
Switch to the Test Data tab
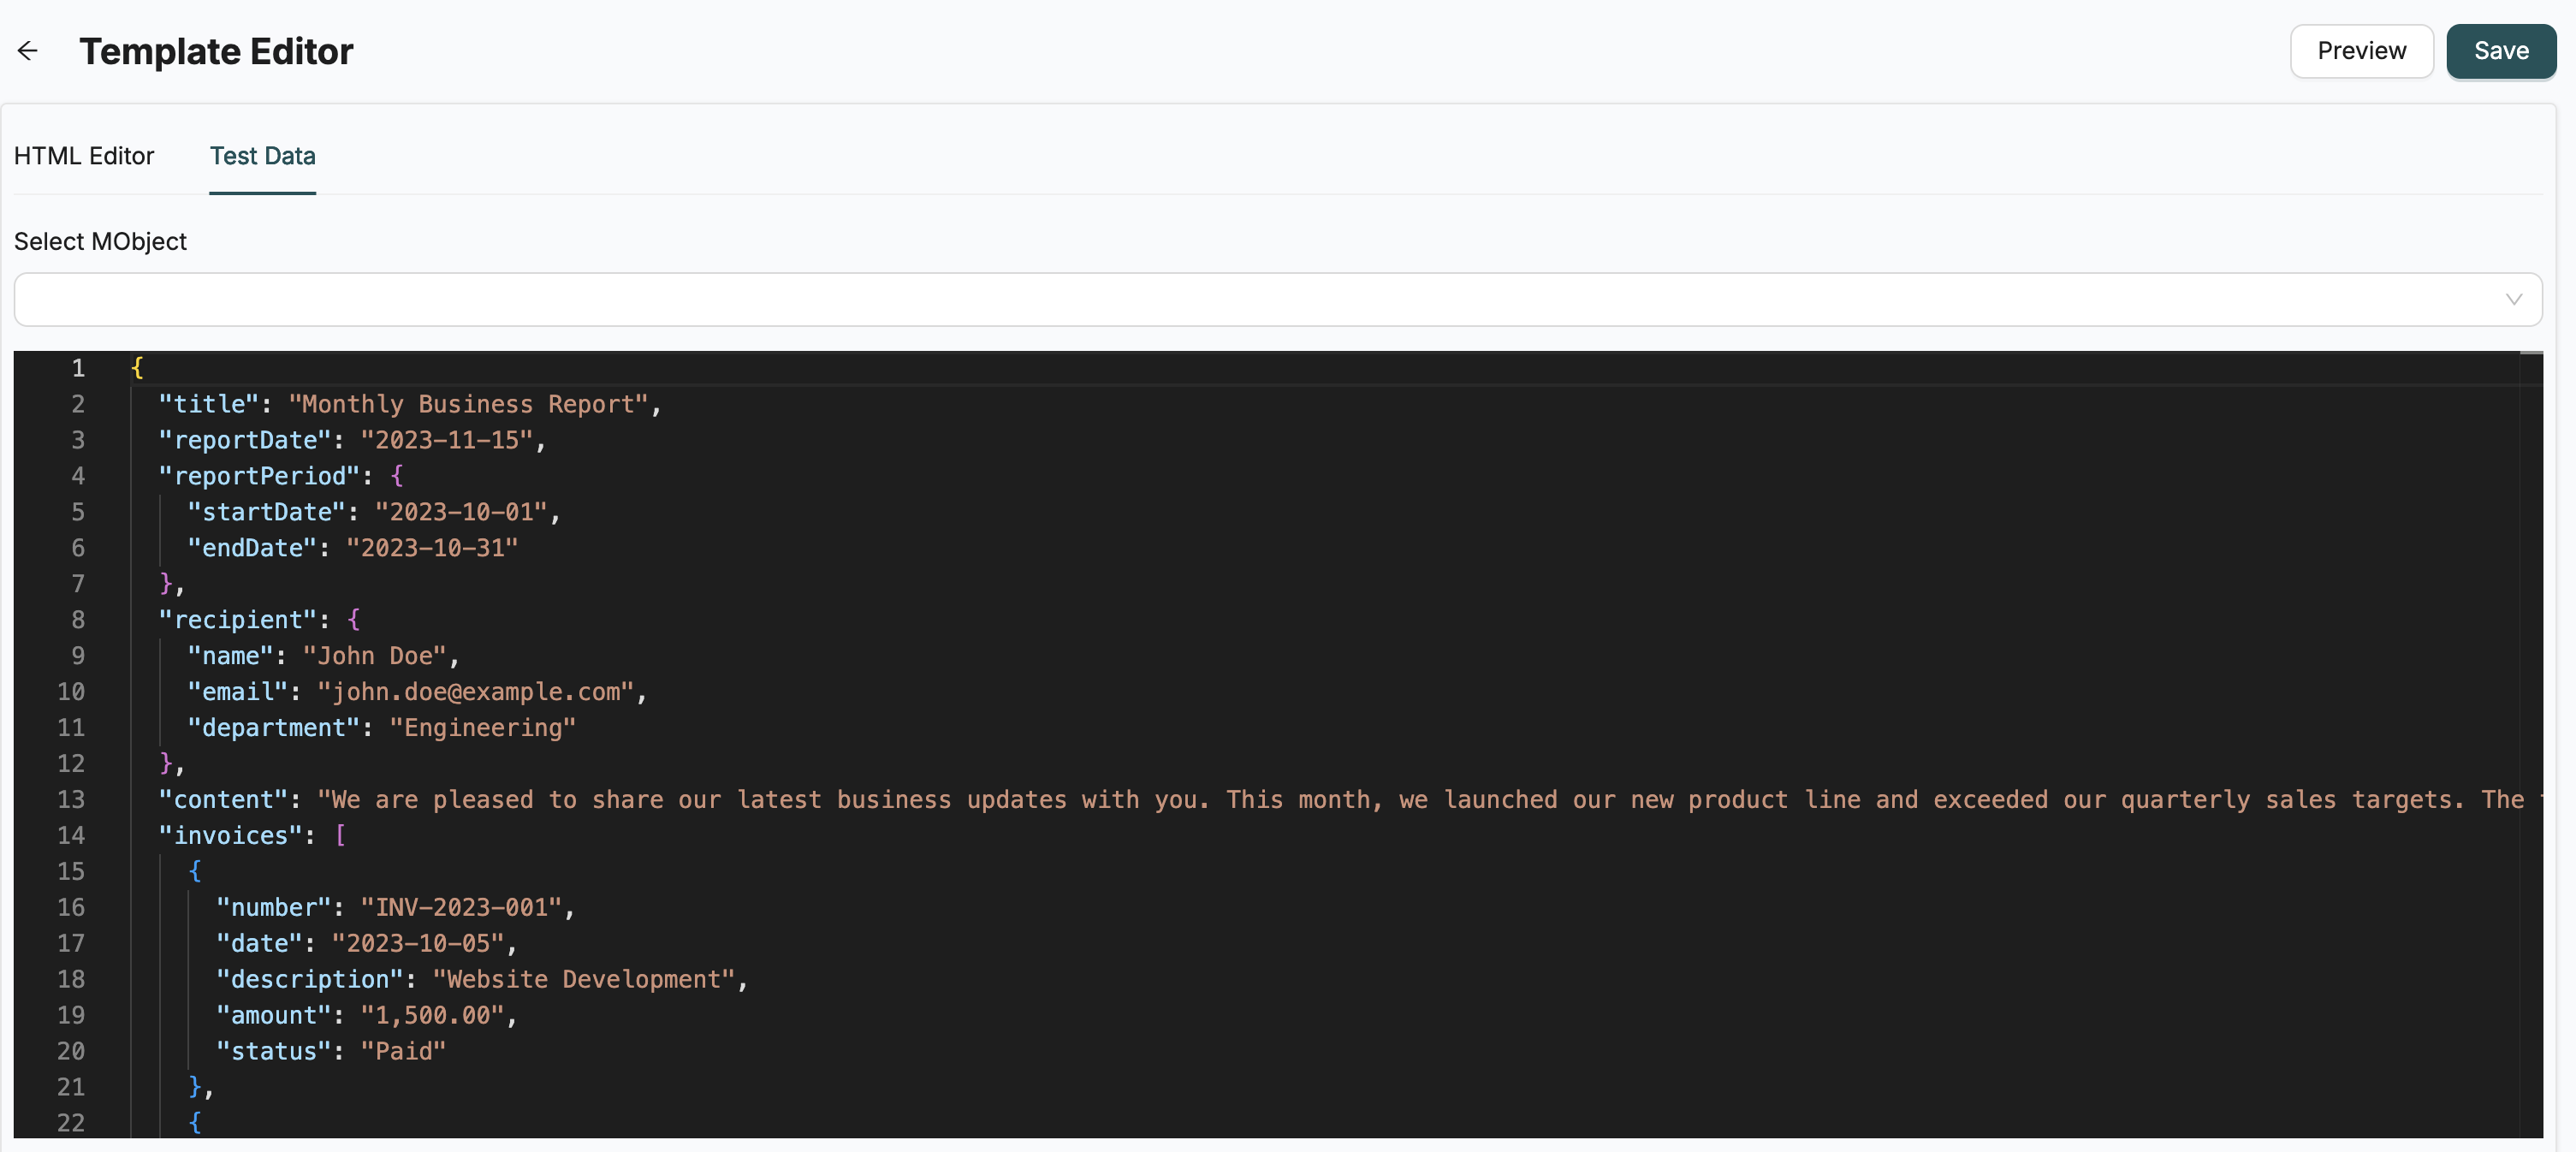[x=261, y=156]
